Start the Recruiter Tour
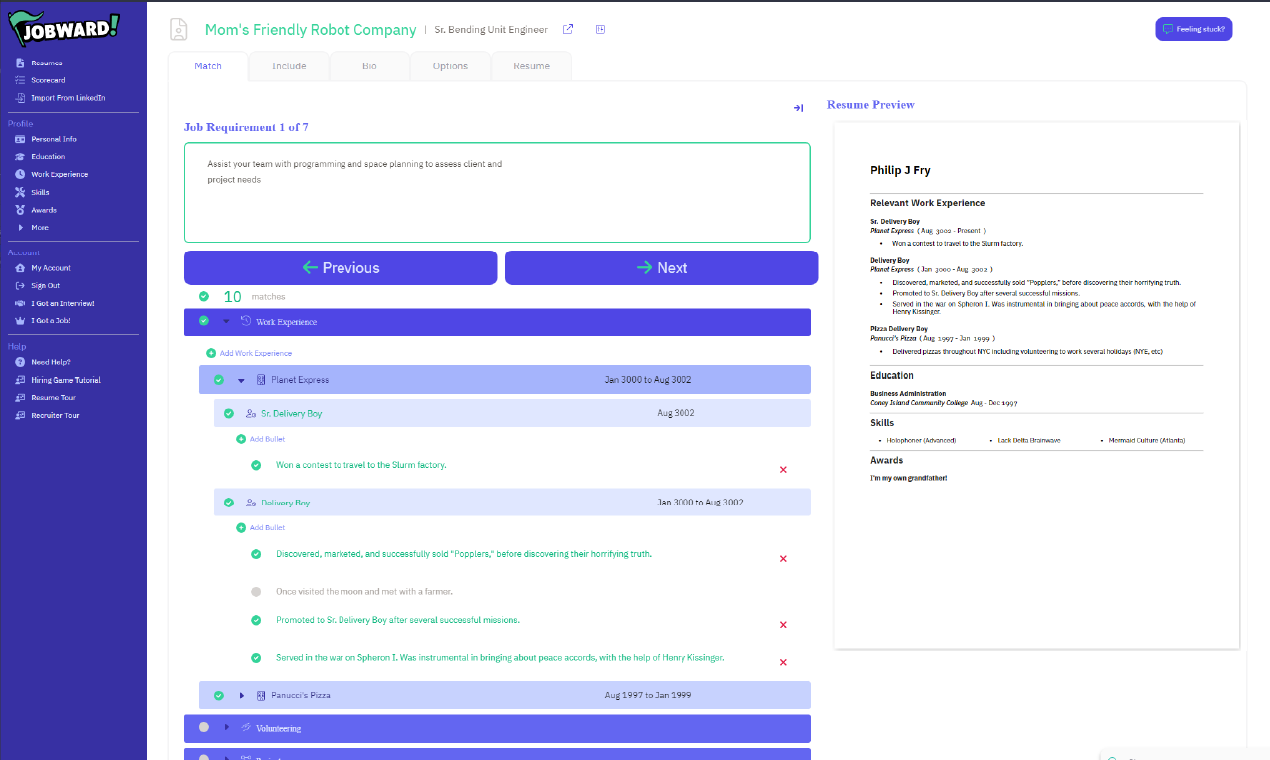Screen dimensions: 1270x760 coord(55,415)
